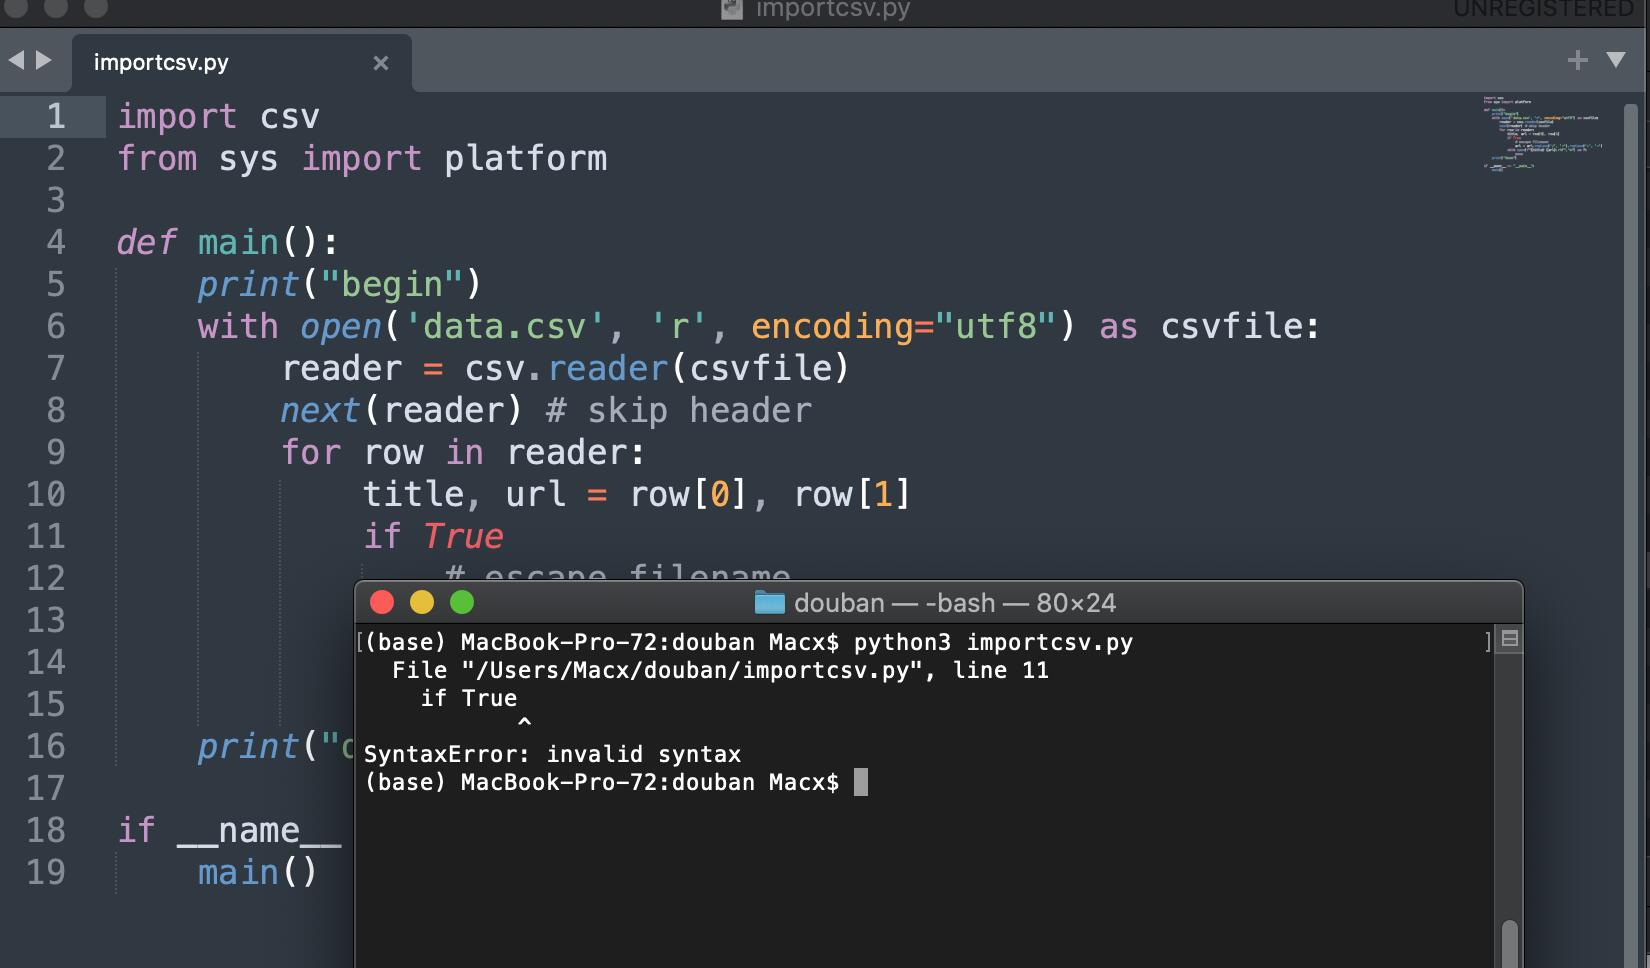
Task: Expand the open tabs dropdown arrow
Action: pos(1616,60)
